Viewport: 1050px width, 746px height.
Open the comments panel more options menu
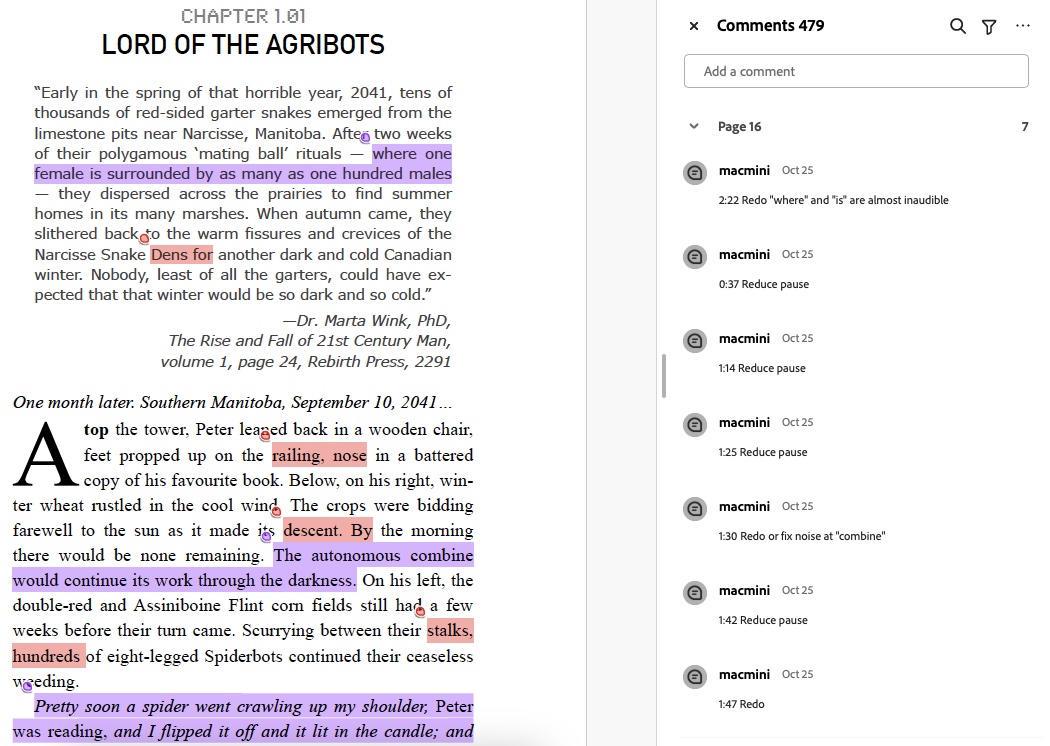click(1022, 26)
